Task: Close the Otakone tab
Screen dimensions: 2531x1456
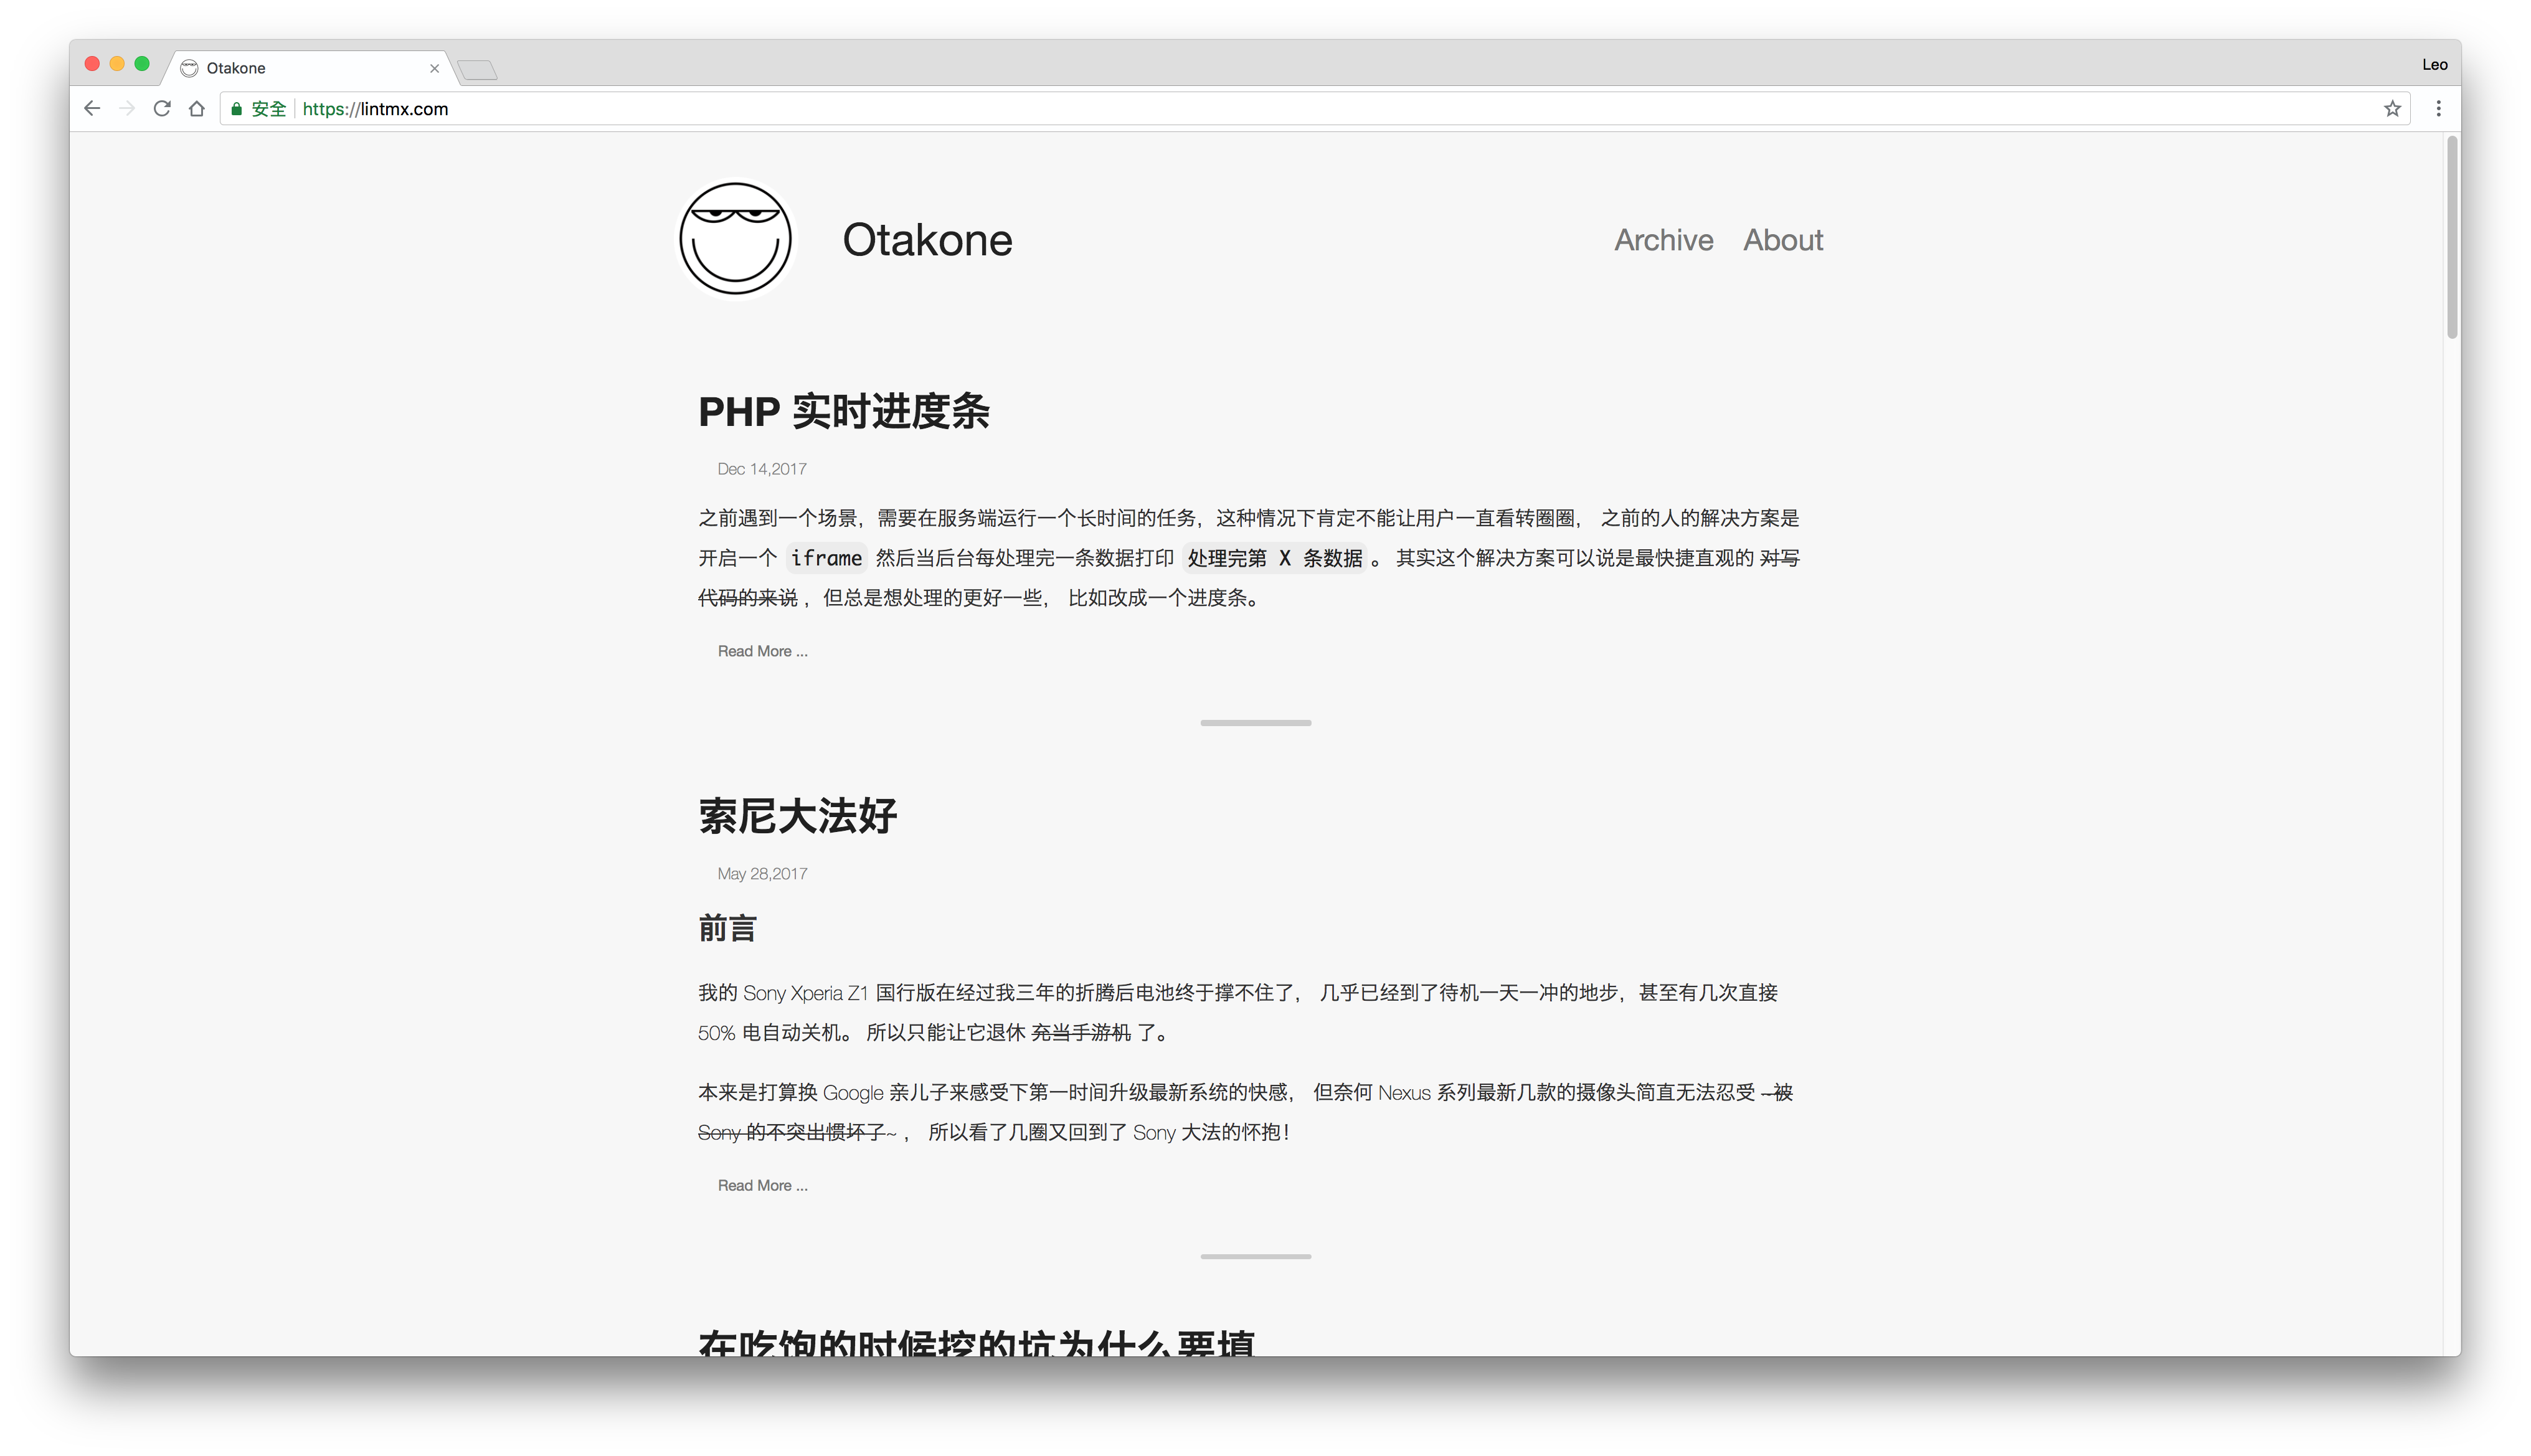Action: click(434, 68)
